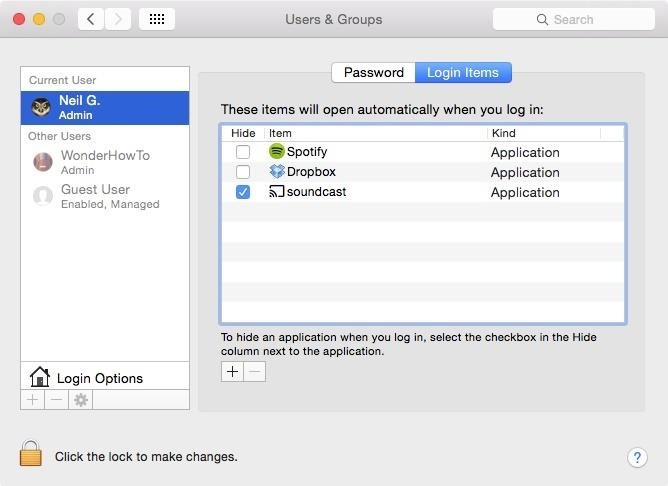Select WonderHowTo Admin user
668x486 pixels.
[x=105, y=162]
